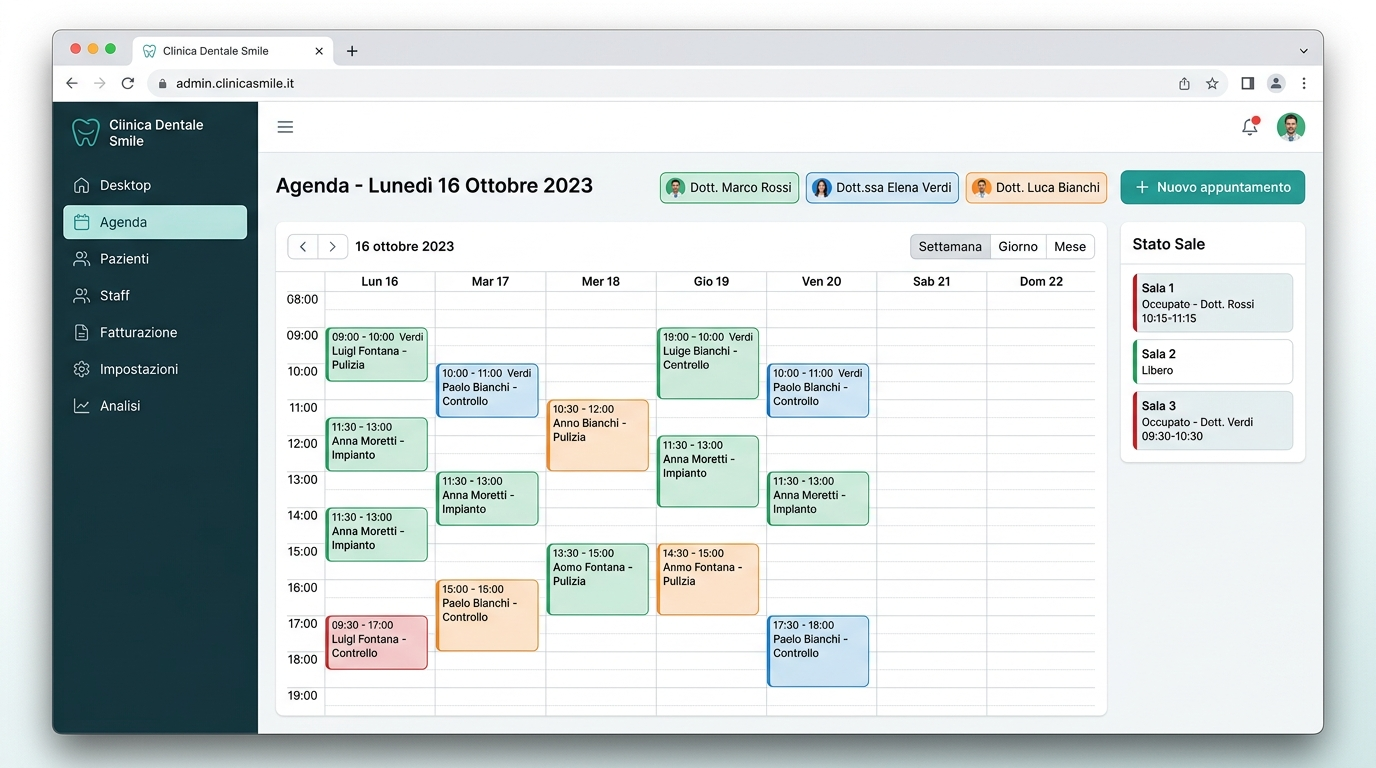Viewport: 1376px width, 768px height.
Task: Open browser three-dot menu
Action: (1304, 84)
